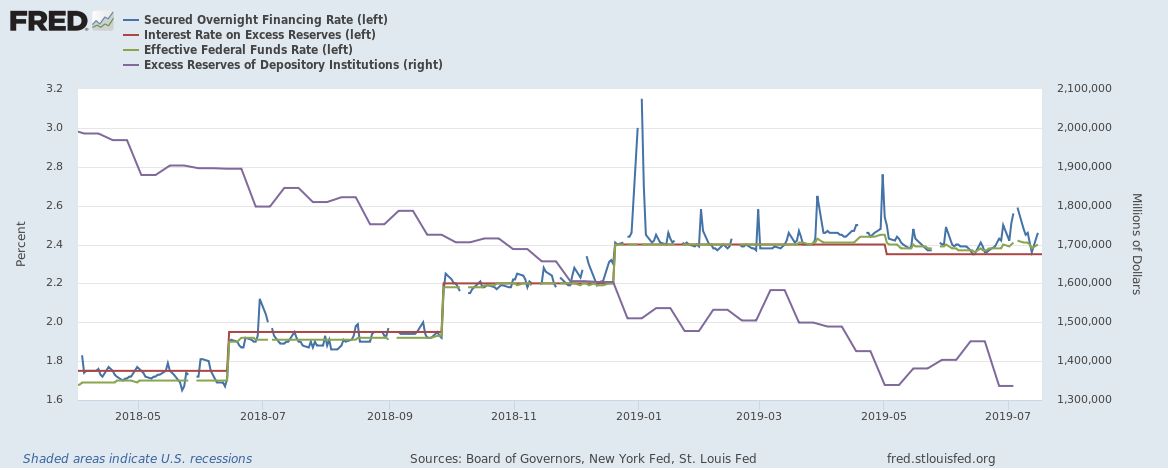
Task: Click the Percent left axis title
Action: click(x=22, y=244)
